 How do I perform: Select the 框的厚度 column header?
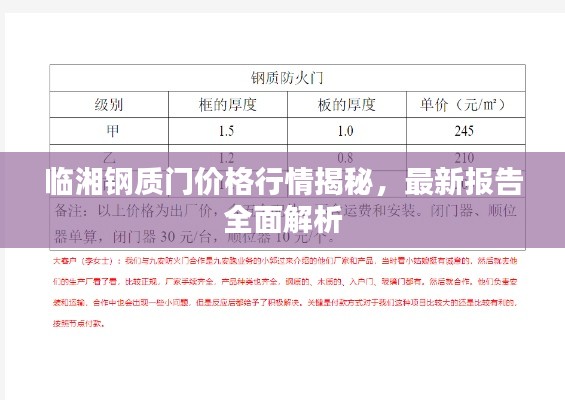click(227, 105)
